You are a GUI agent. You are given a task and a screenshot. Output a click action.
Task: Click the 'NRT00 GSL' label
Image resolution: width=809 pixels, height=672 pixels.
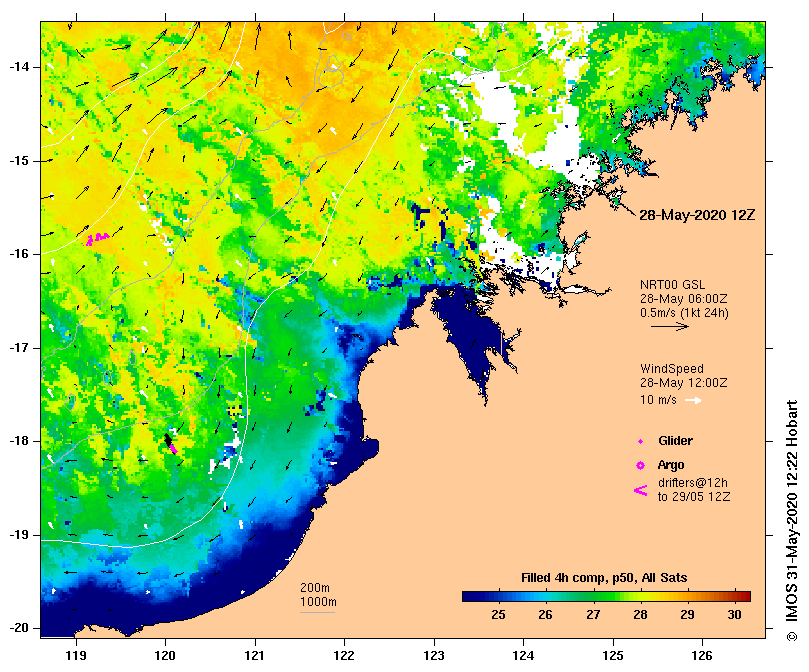point(672,284)
